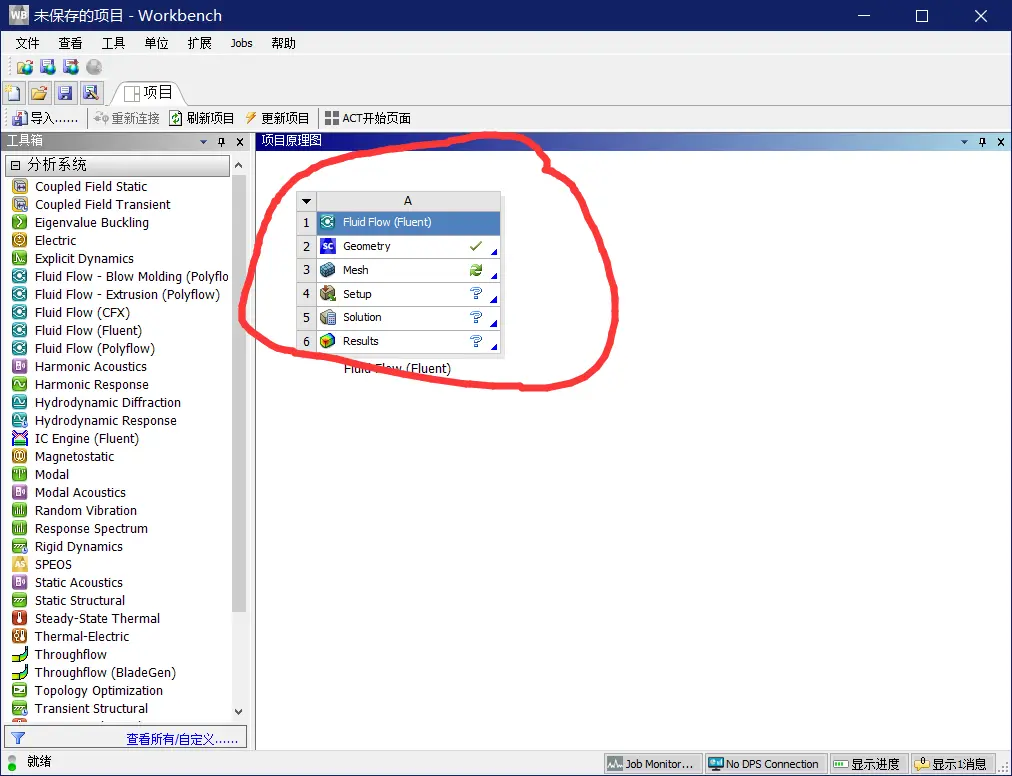Screen dimensions: 1012x776
Task: Open the Jobs menu
Action: (241, 43)
